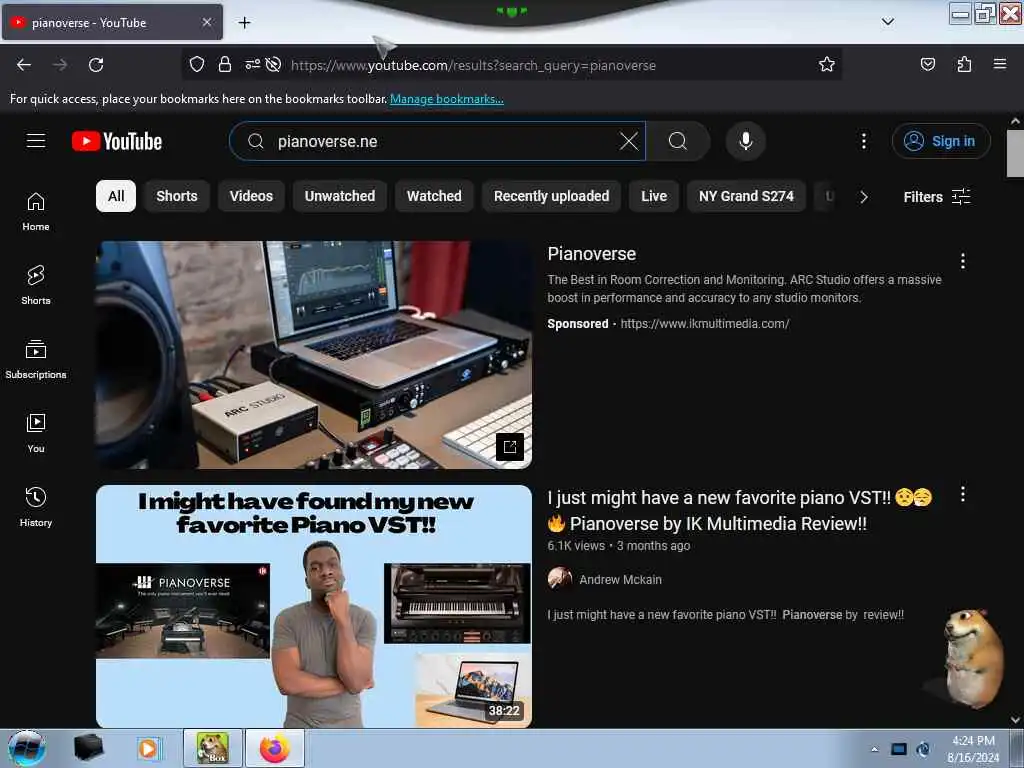
Task: Open the Firefox extensions puzzle icon
Action: [x=964, y=64]
